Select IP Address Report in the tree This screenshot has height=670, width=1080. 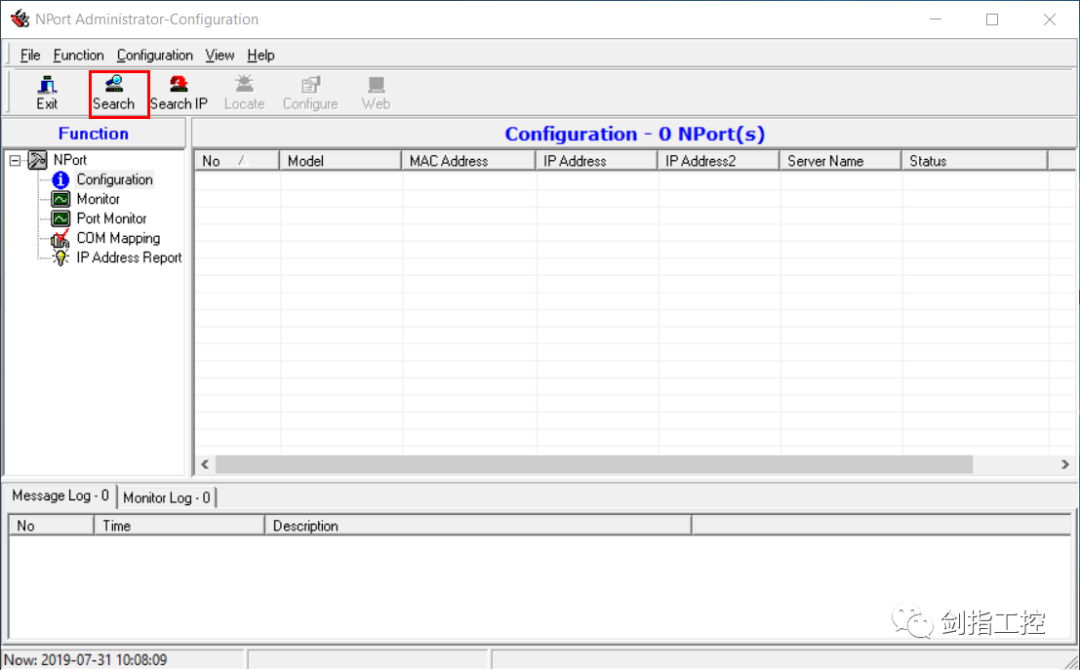(129, 258)
